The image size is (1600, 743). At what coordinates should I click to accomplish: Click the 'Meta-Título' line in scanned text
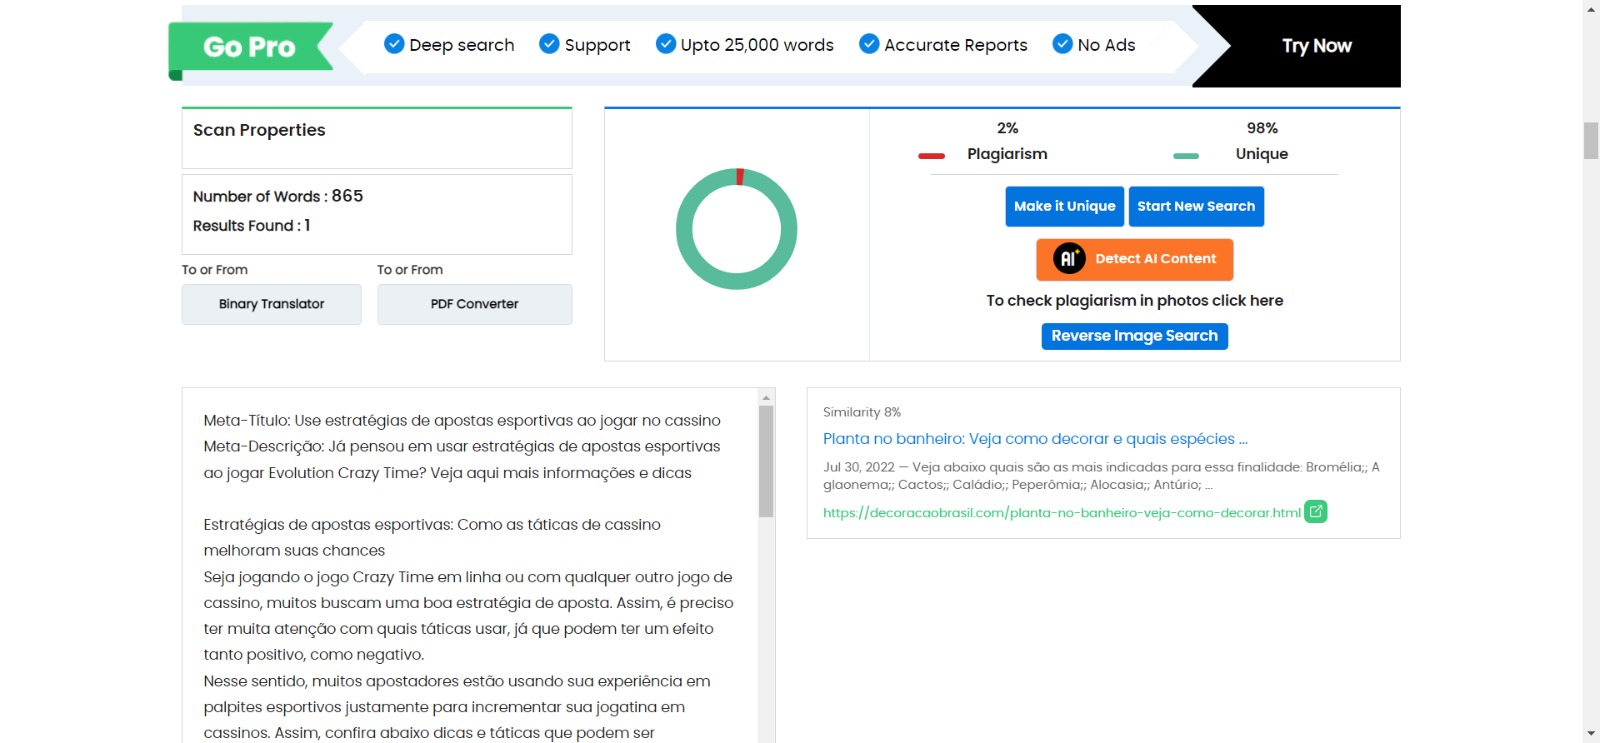tap(462, 421)
